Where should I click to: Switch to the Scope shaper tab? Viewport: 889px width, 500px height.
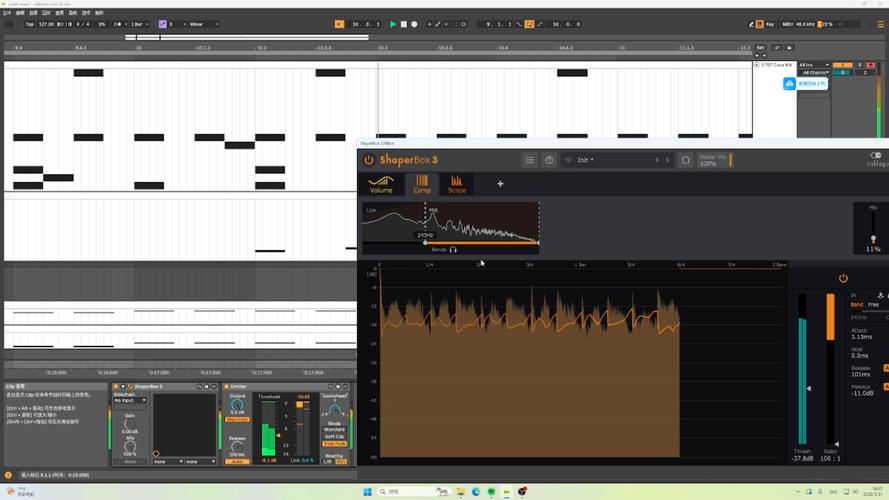[x=457, y=184]
